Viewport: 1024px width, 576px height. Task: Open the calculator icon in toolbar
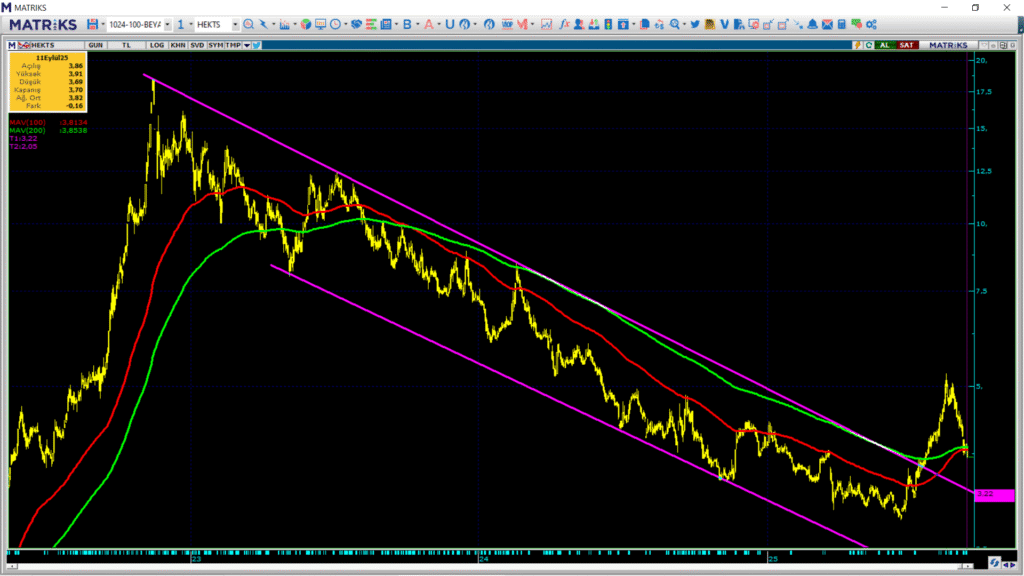tap(842, 24)
